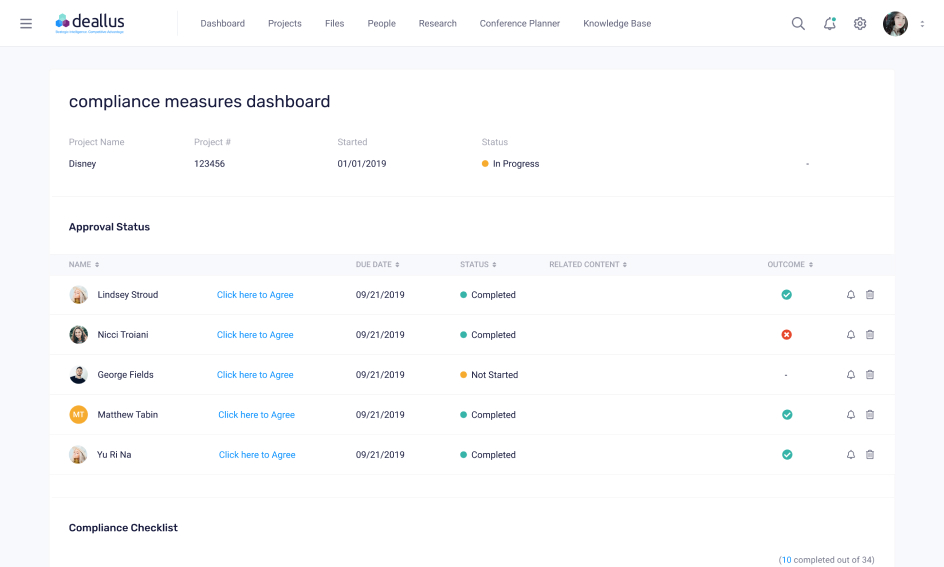This screenshot has height=567, width=944.
Task: Open the notifications bell in header
Action: click(x=829, y=24)
